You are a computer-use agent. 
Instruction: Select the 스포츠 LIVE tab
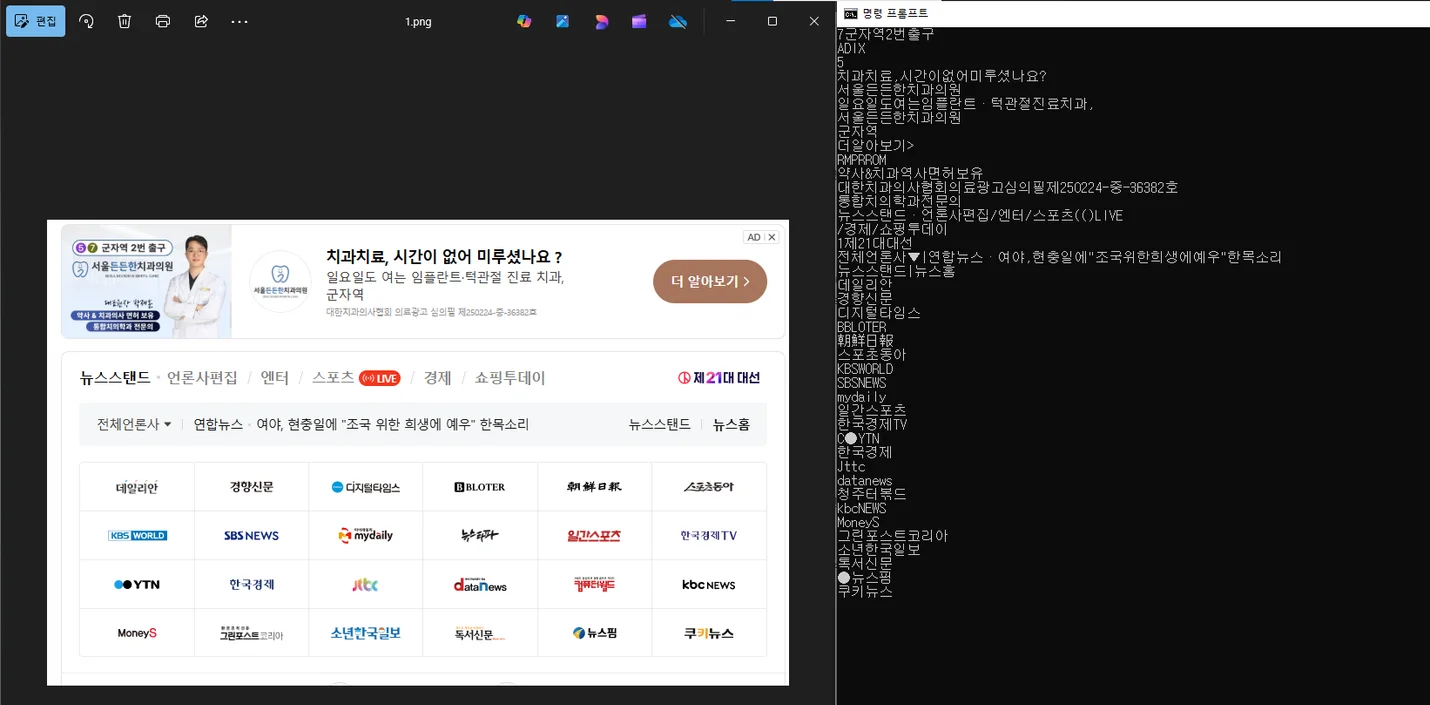pos(356,378)
